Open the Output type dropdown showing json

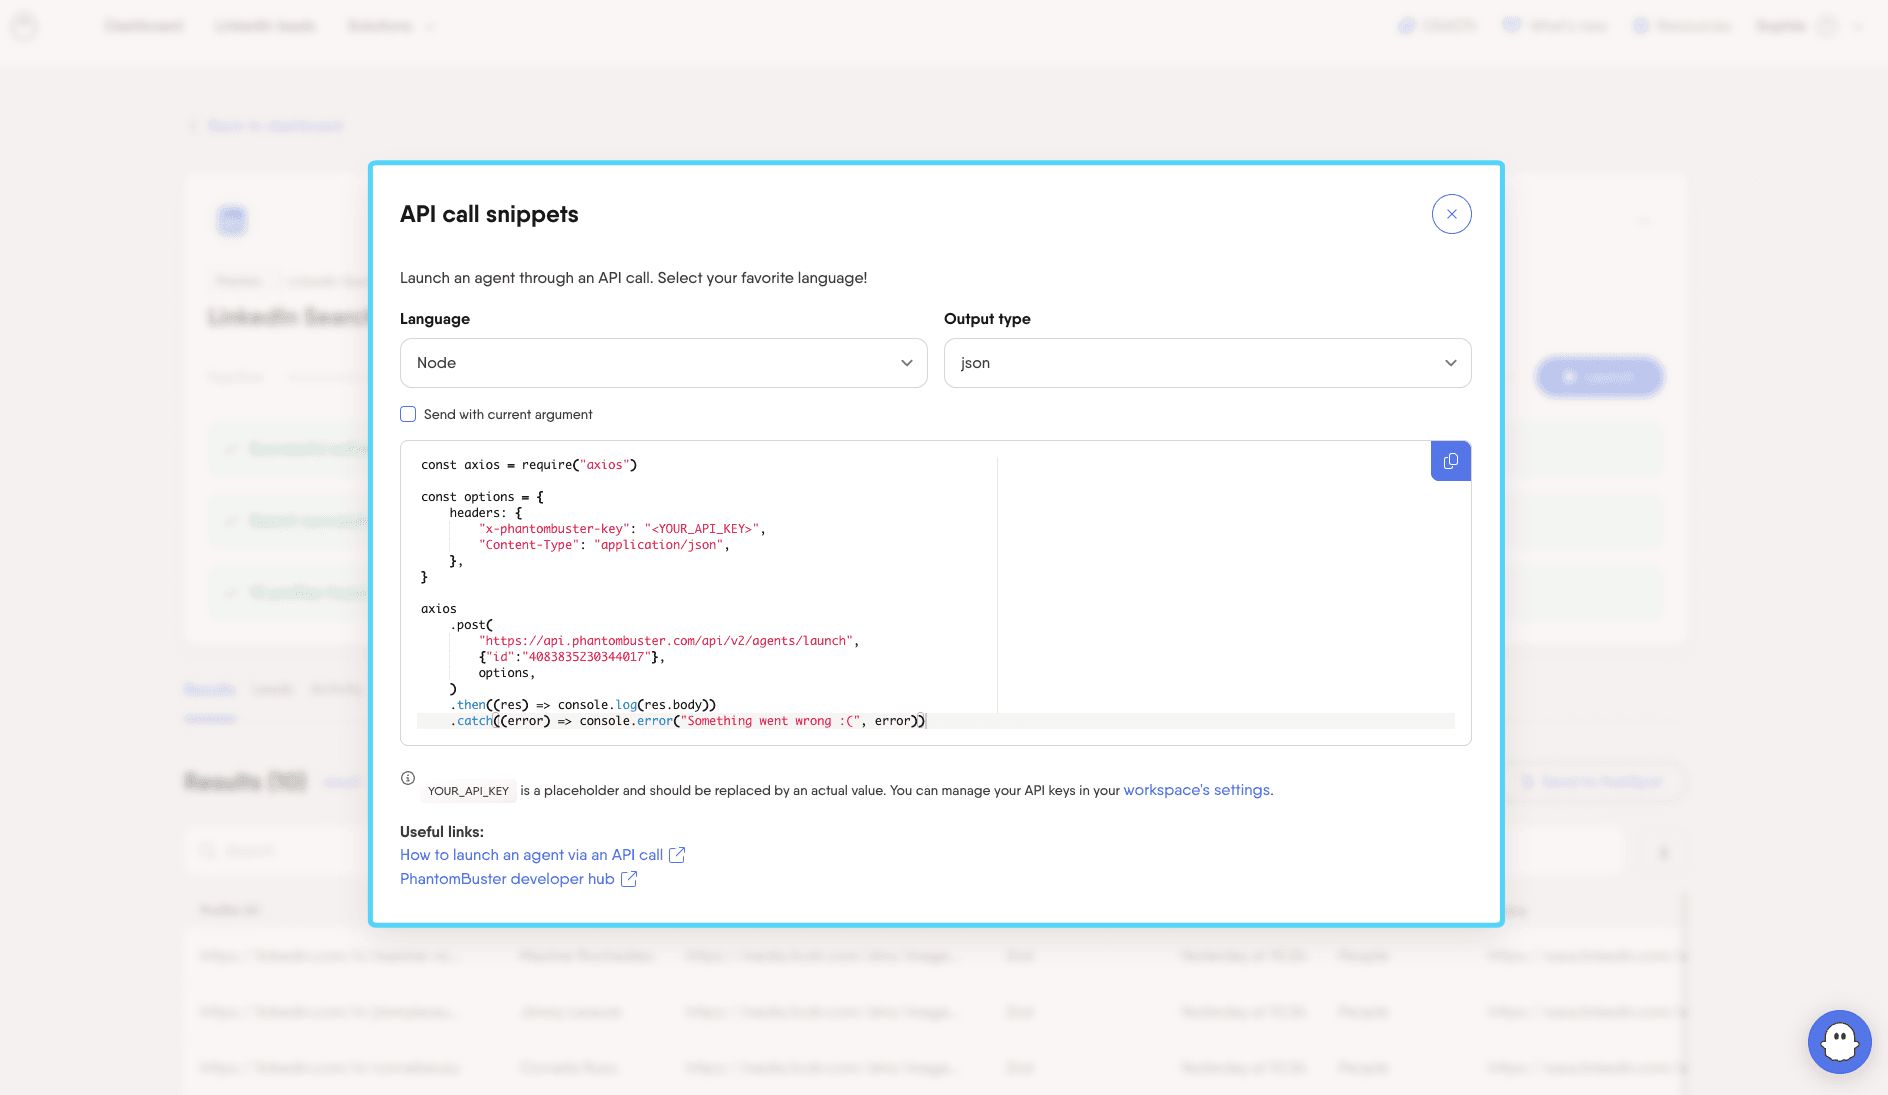[x=1207, y=363]
